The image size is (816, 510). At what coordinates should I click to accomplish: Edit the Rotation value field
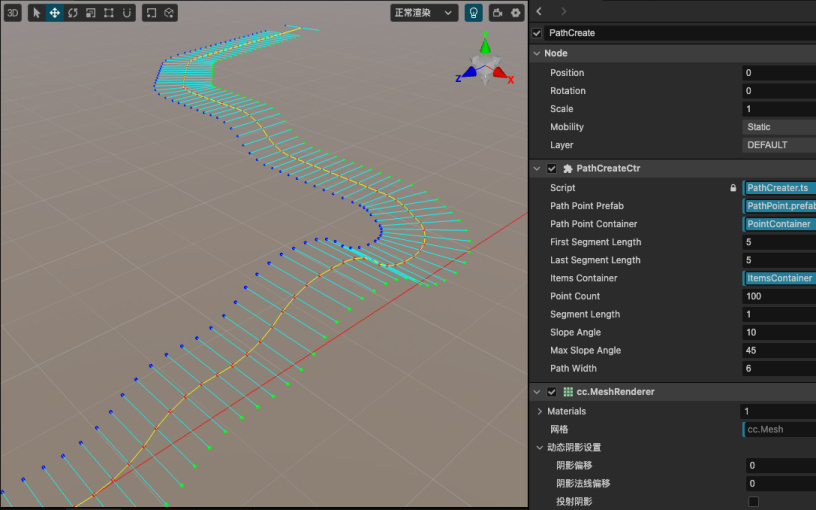tap(779, 91)
